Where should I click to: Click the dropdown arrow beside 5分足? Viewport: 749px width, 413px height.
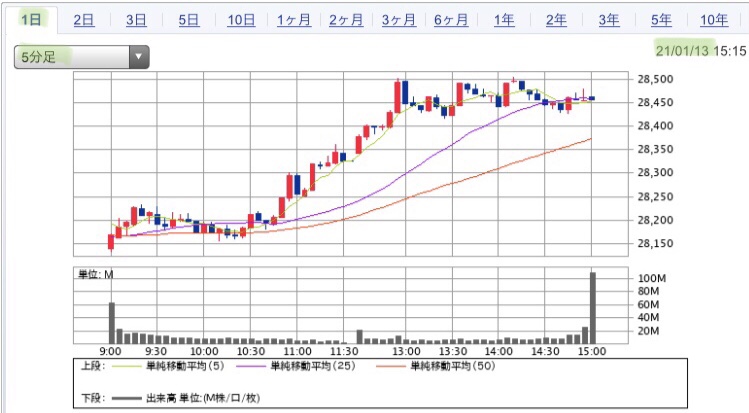pos(139,57)
